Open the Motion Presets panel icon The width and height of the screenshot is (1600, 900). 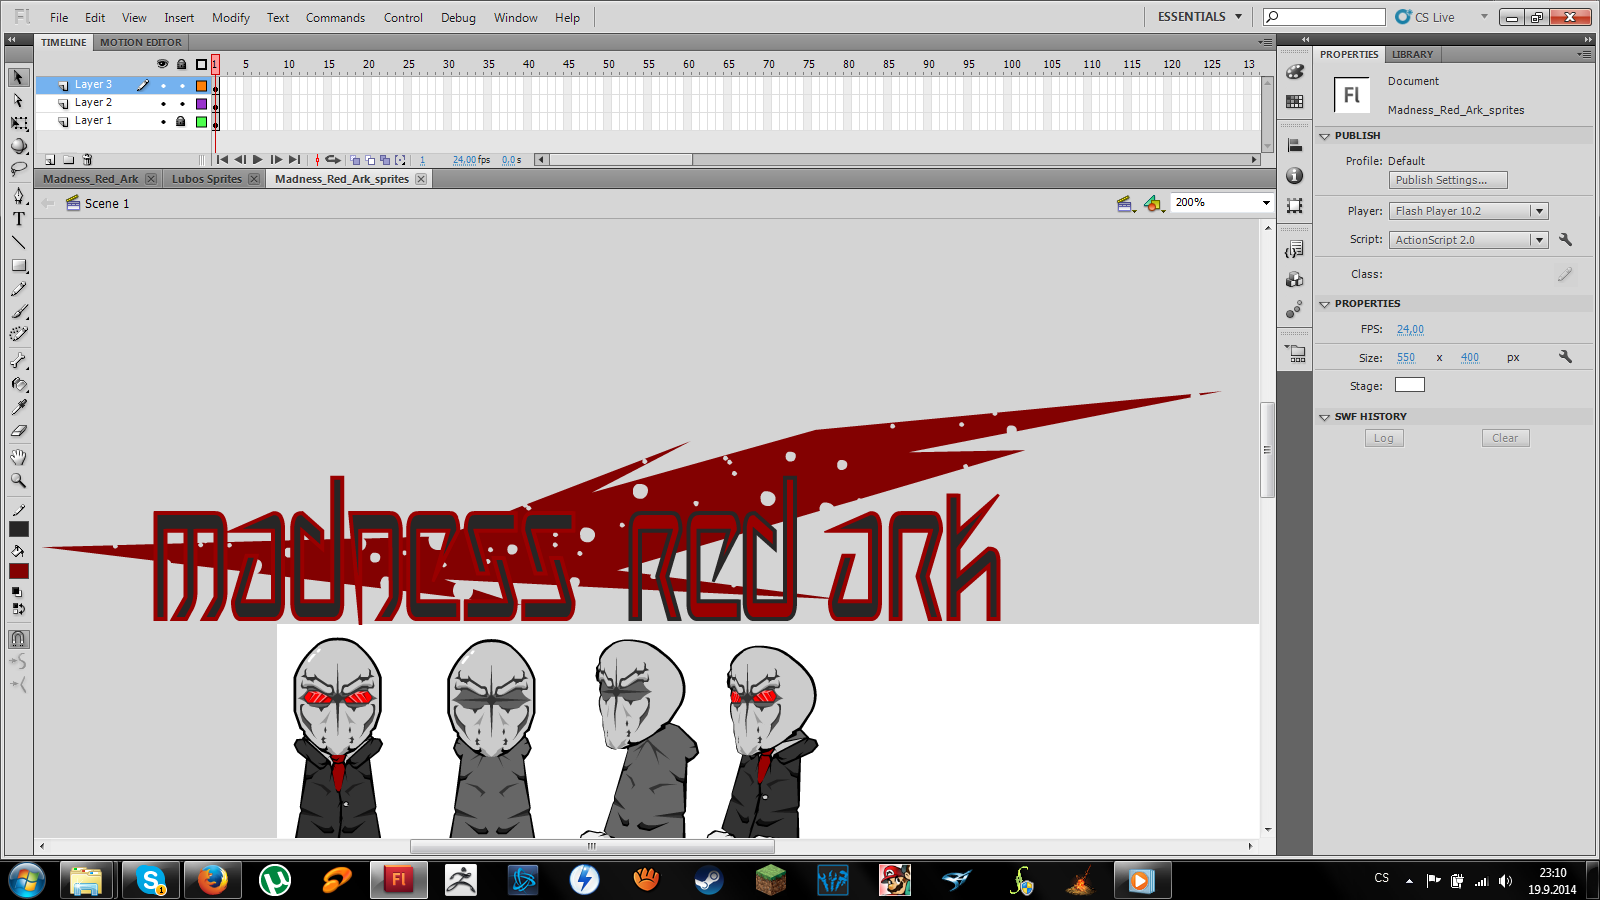(1295, 309)
